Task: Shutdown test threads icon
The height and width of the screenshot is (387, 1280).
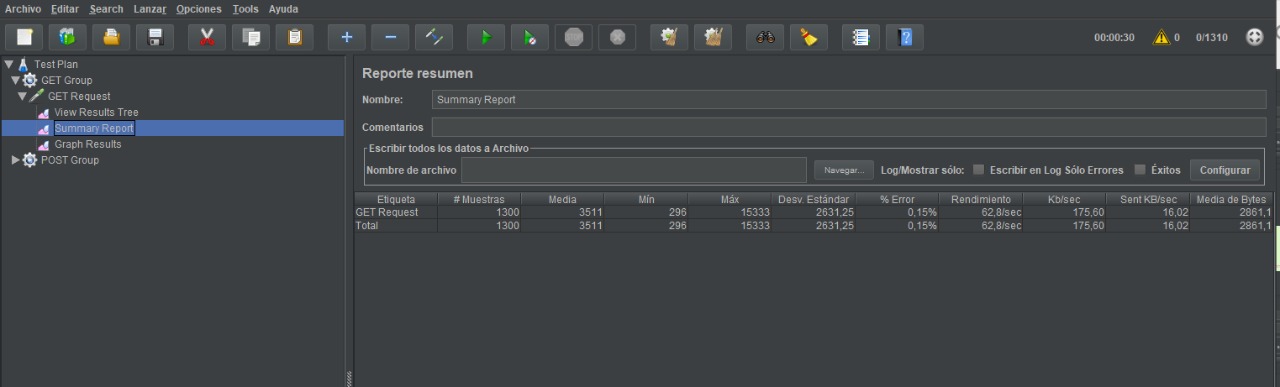Action: click(x=618, y=37)
